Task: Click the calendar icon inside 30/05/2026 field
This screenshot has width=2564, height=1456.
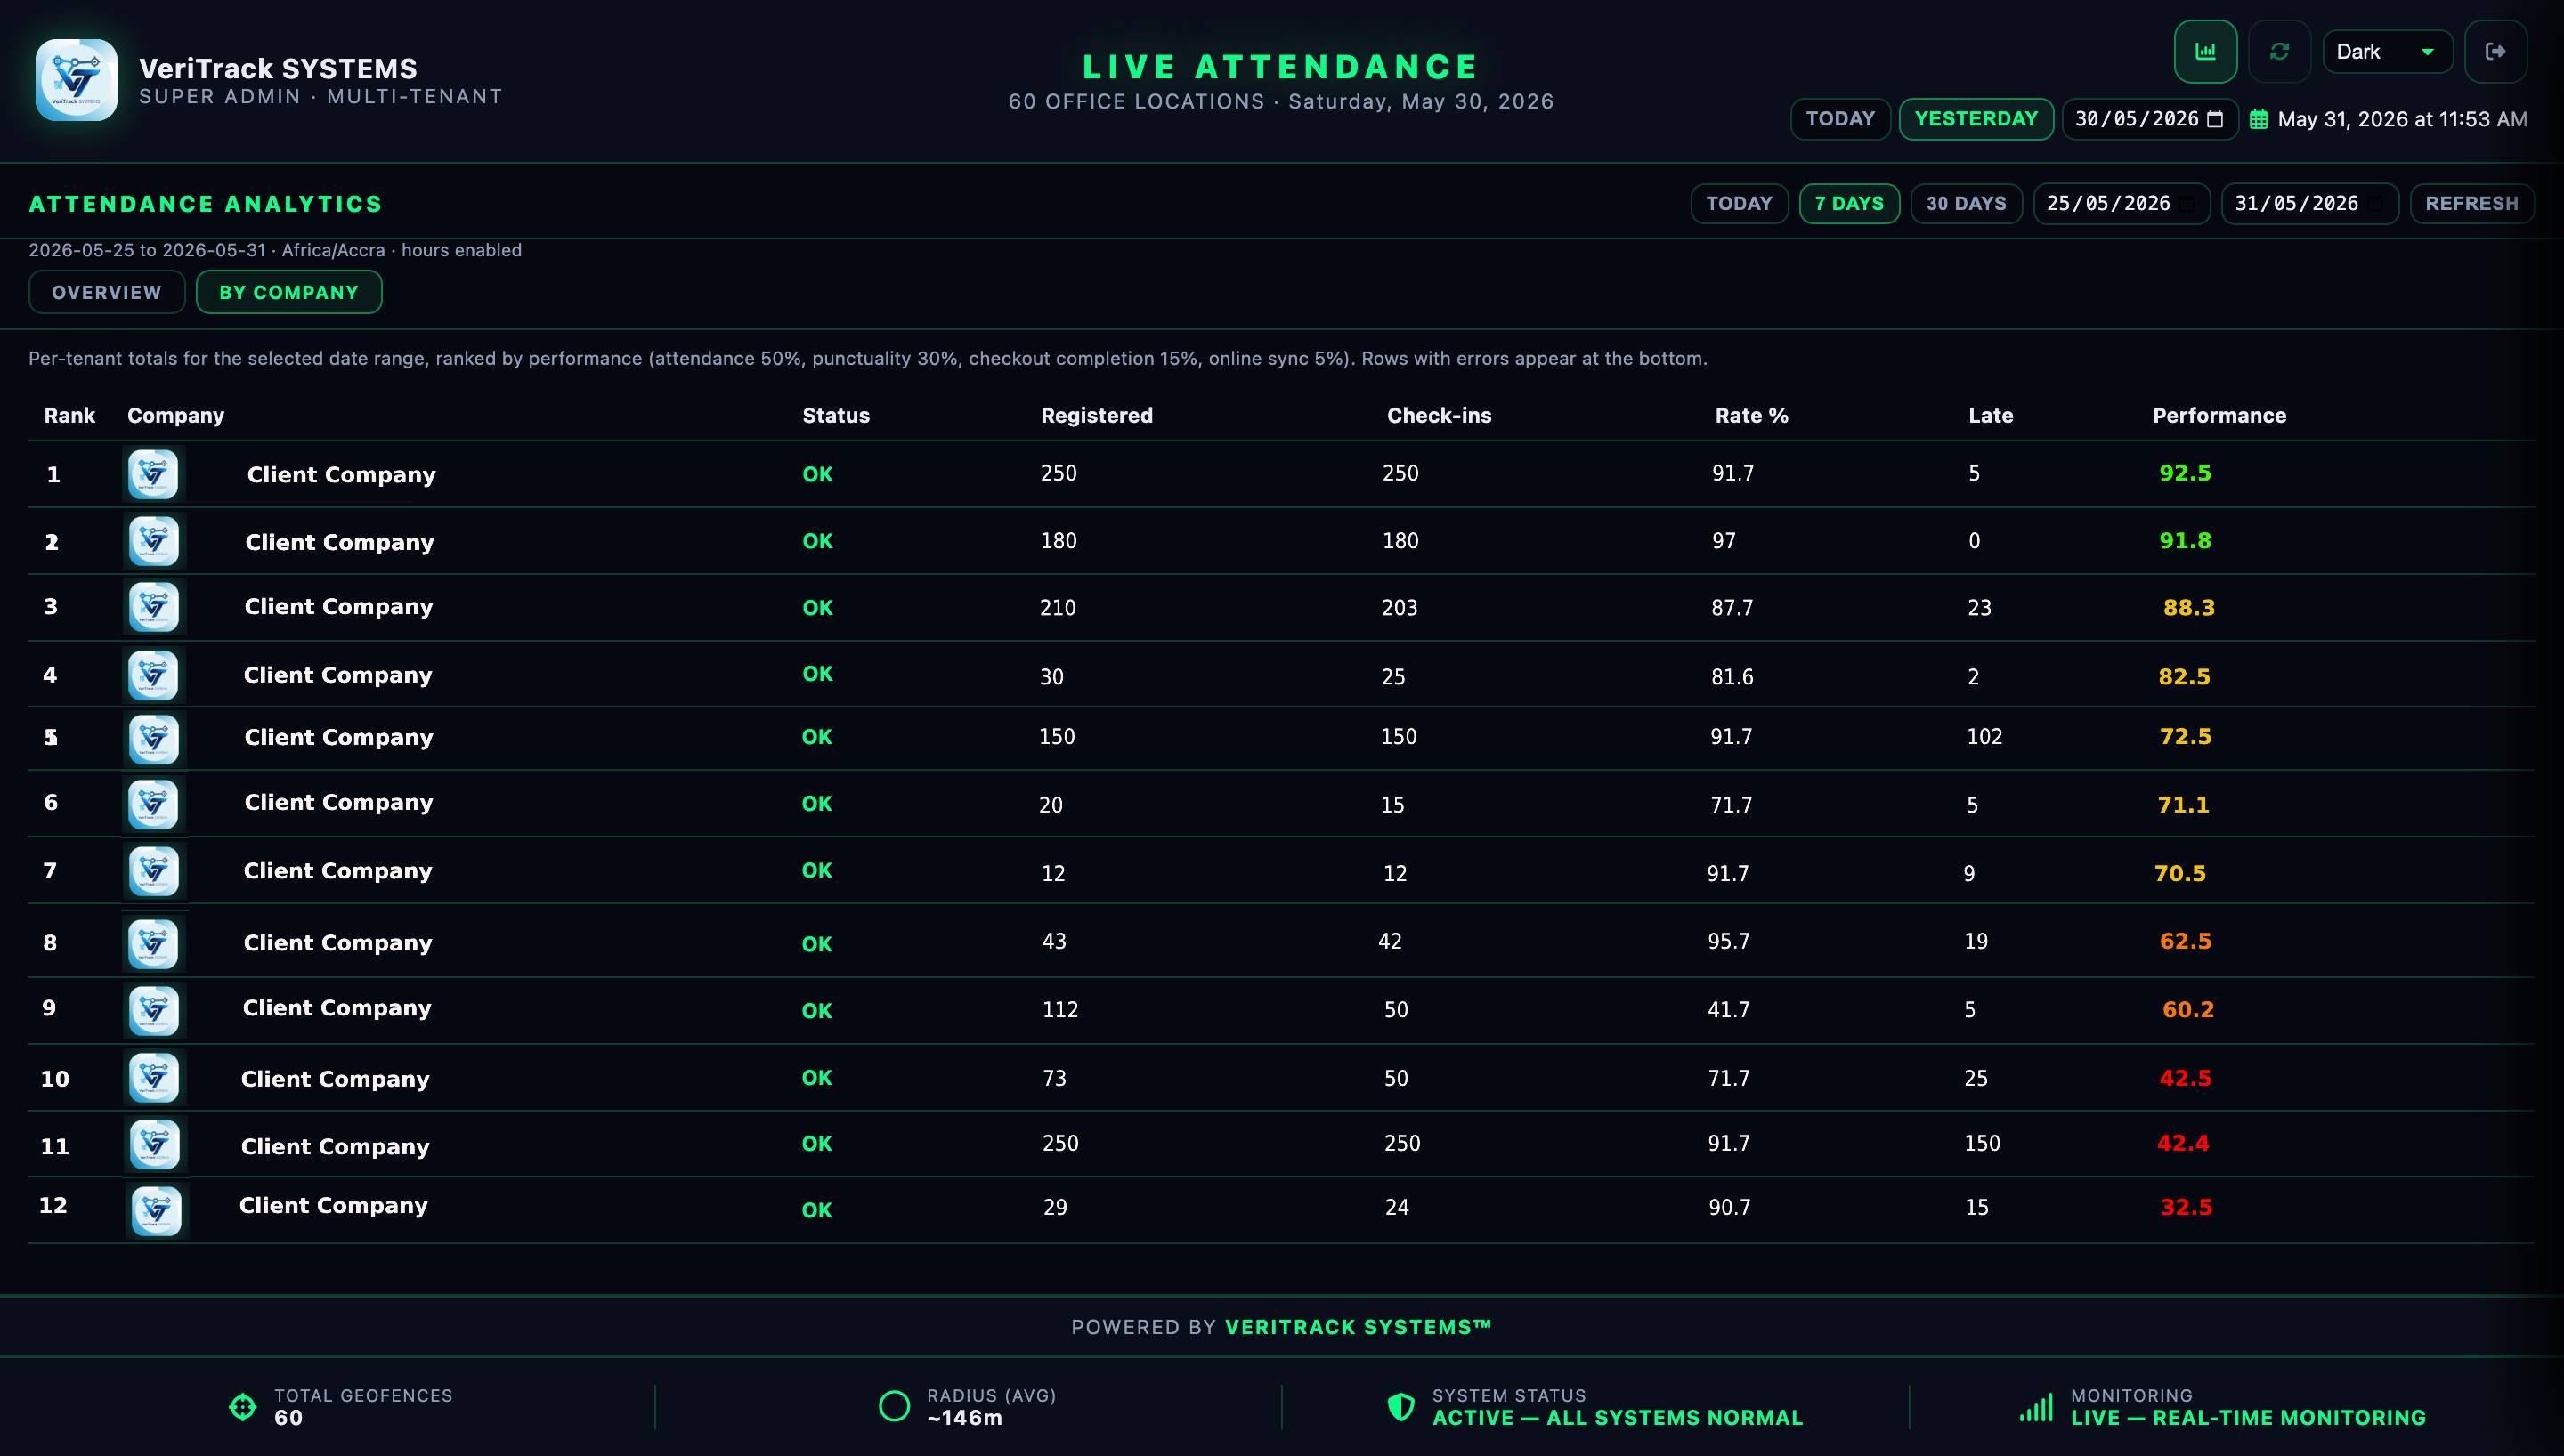Action: [x=2215, y=119]
